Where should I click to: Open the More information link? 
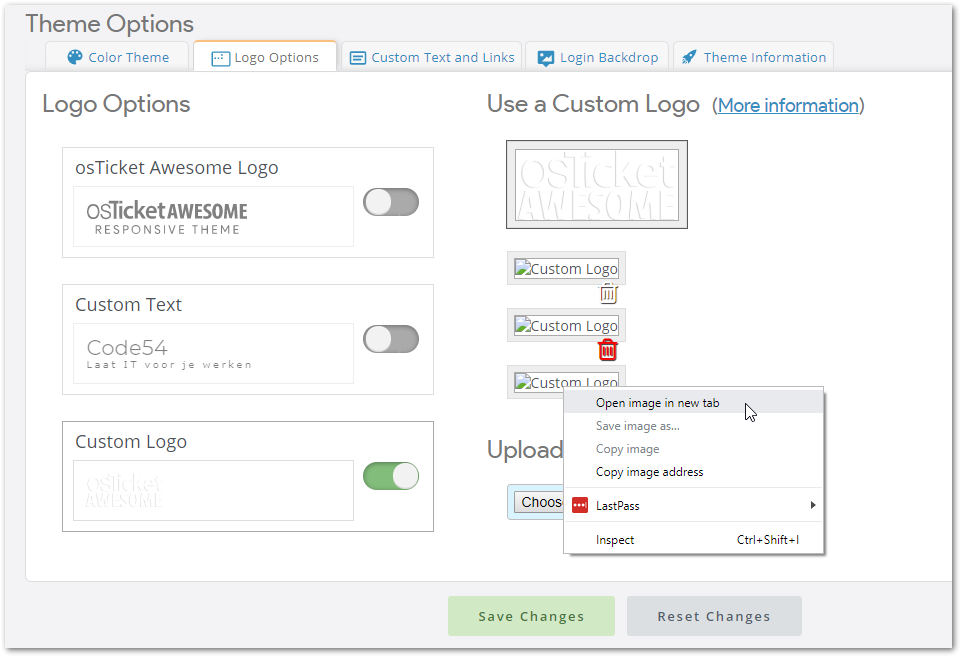(788, 105)
